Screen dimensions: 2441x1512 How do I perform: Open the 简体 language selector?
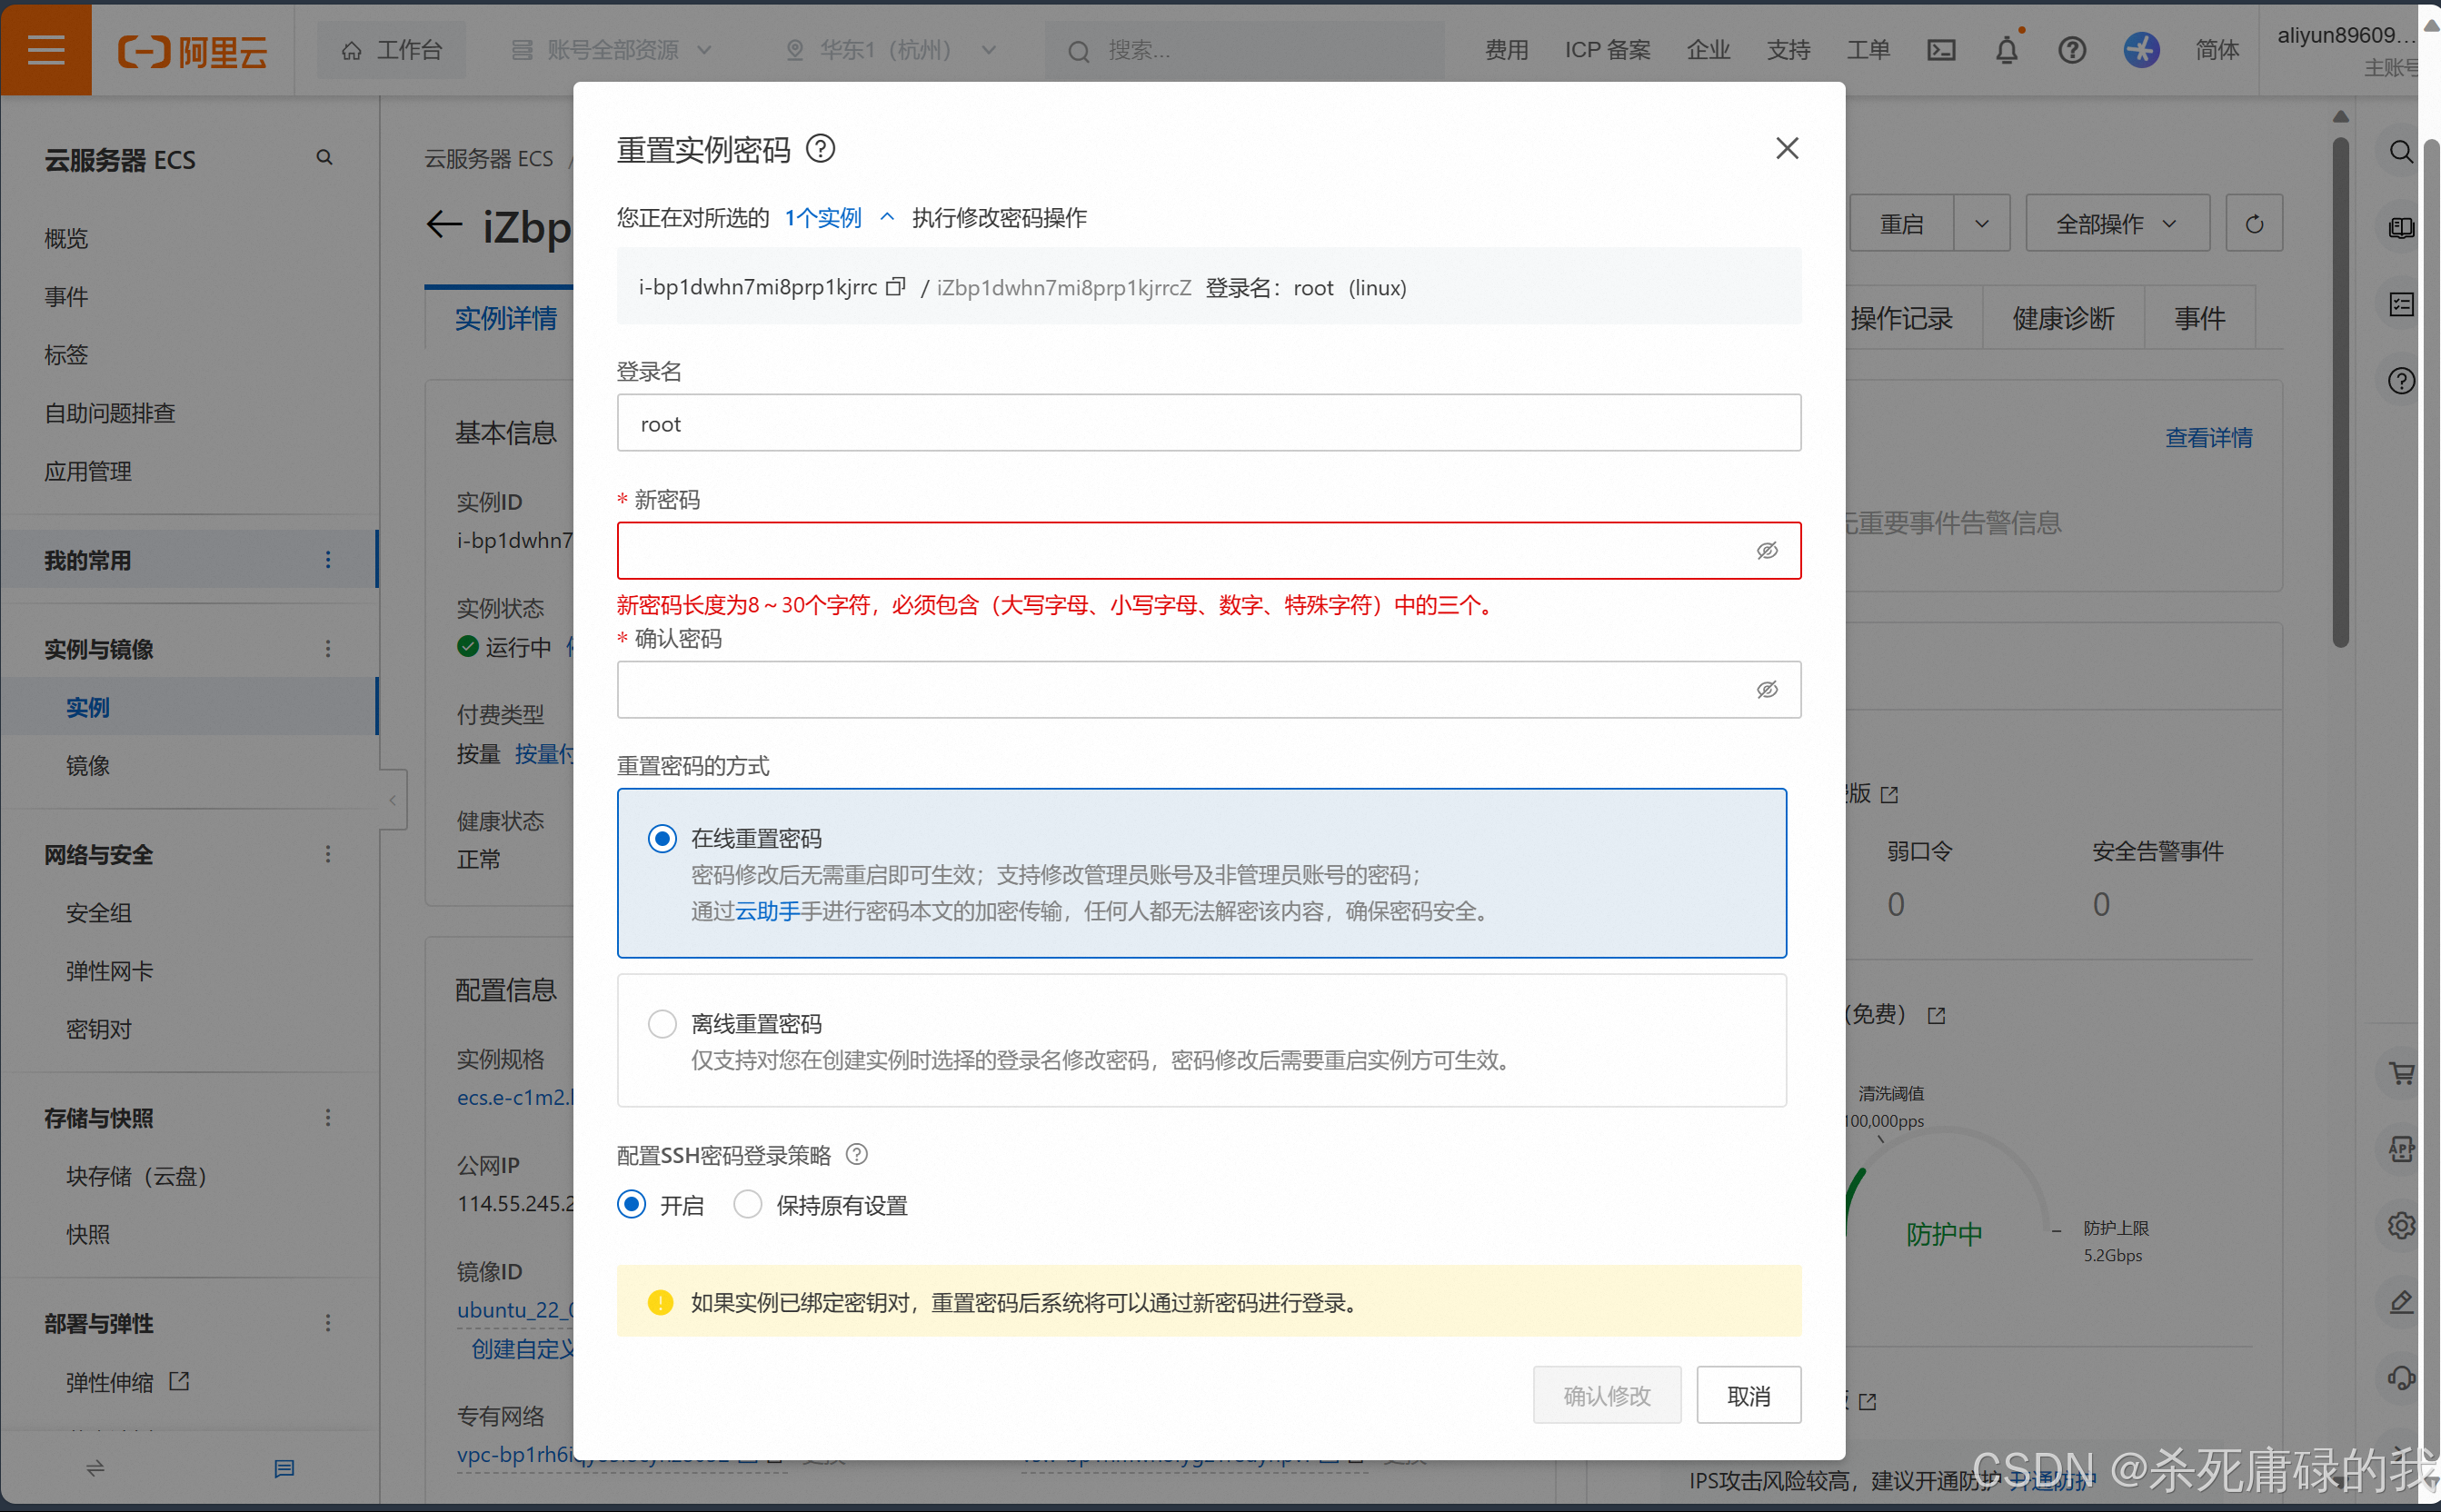2217,50
